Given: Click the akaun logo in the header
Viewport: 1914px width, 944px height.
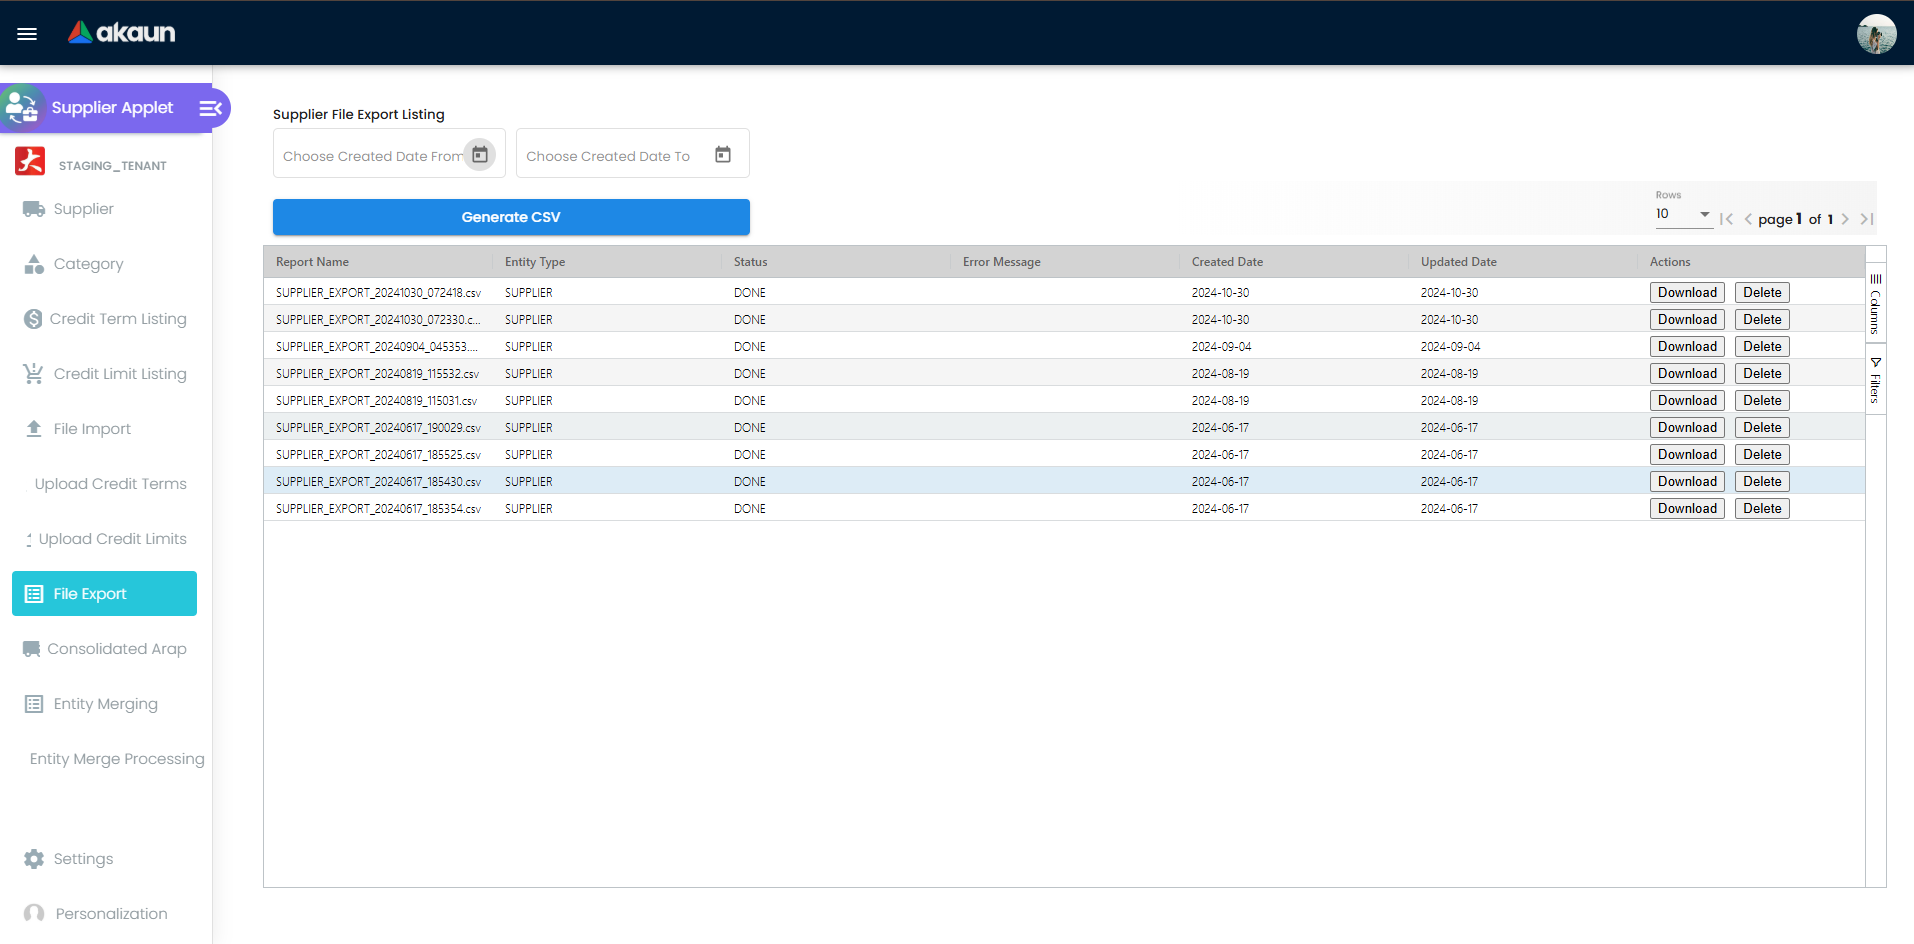Looking at the screenshot, I should click(120, 31).
